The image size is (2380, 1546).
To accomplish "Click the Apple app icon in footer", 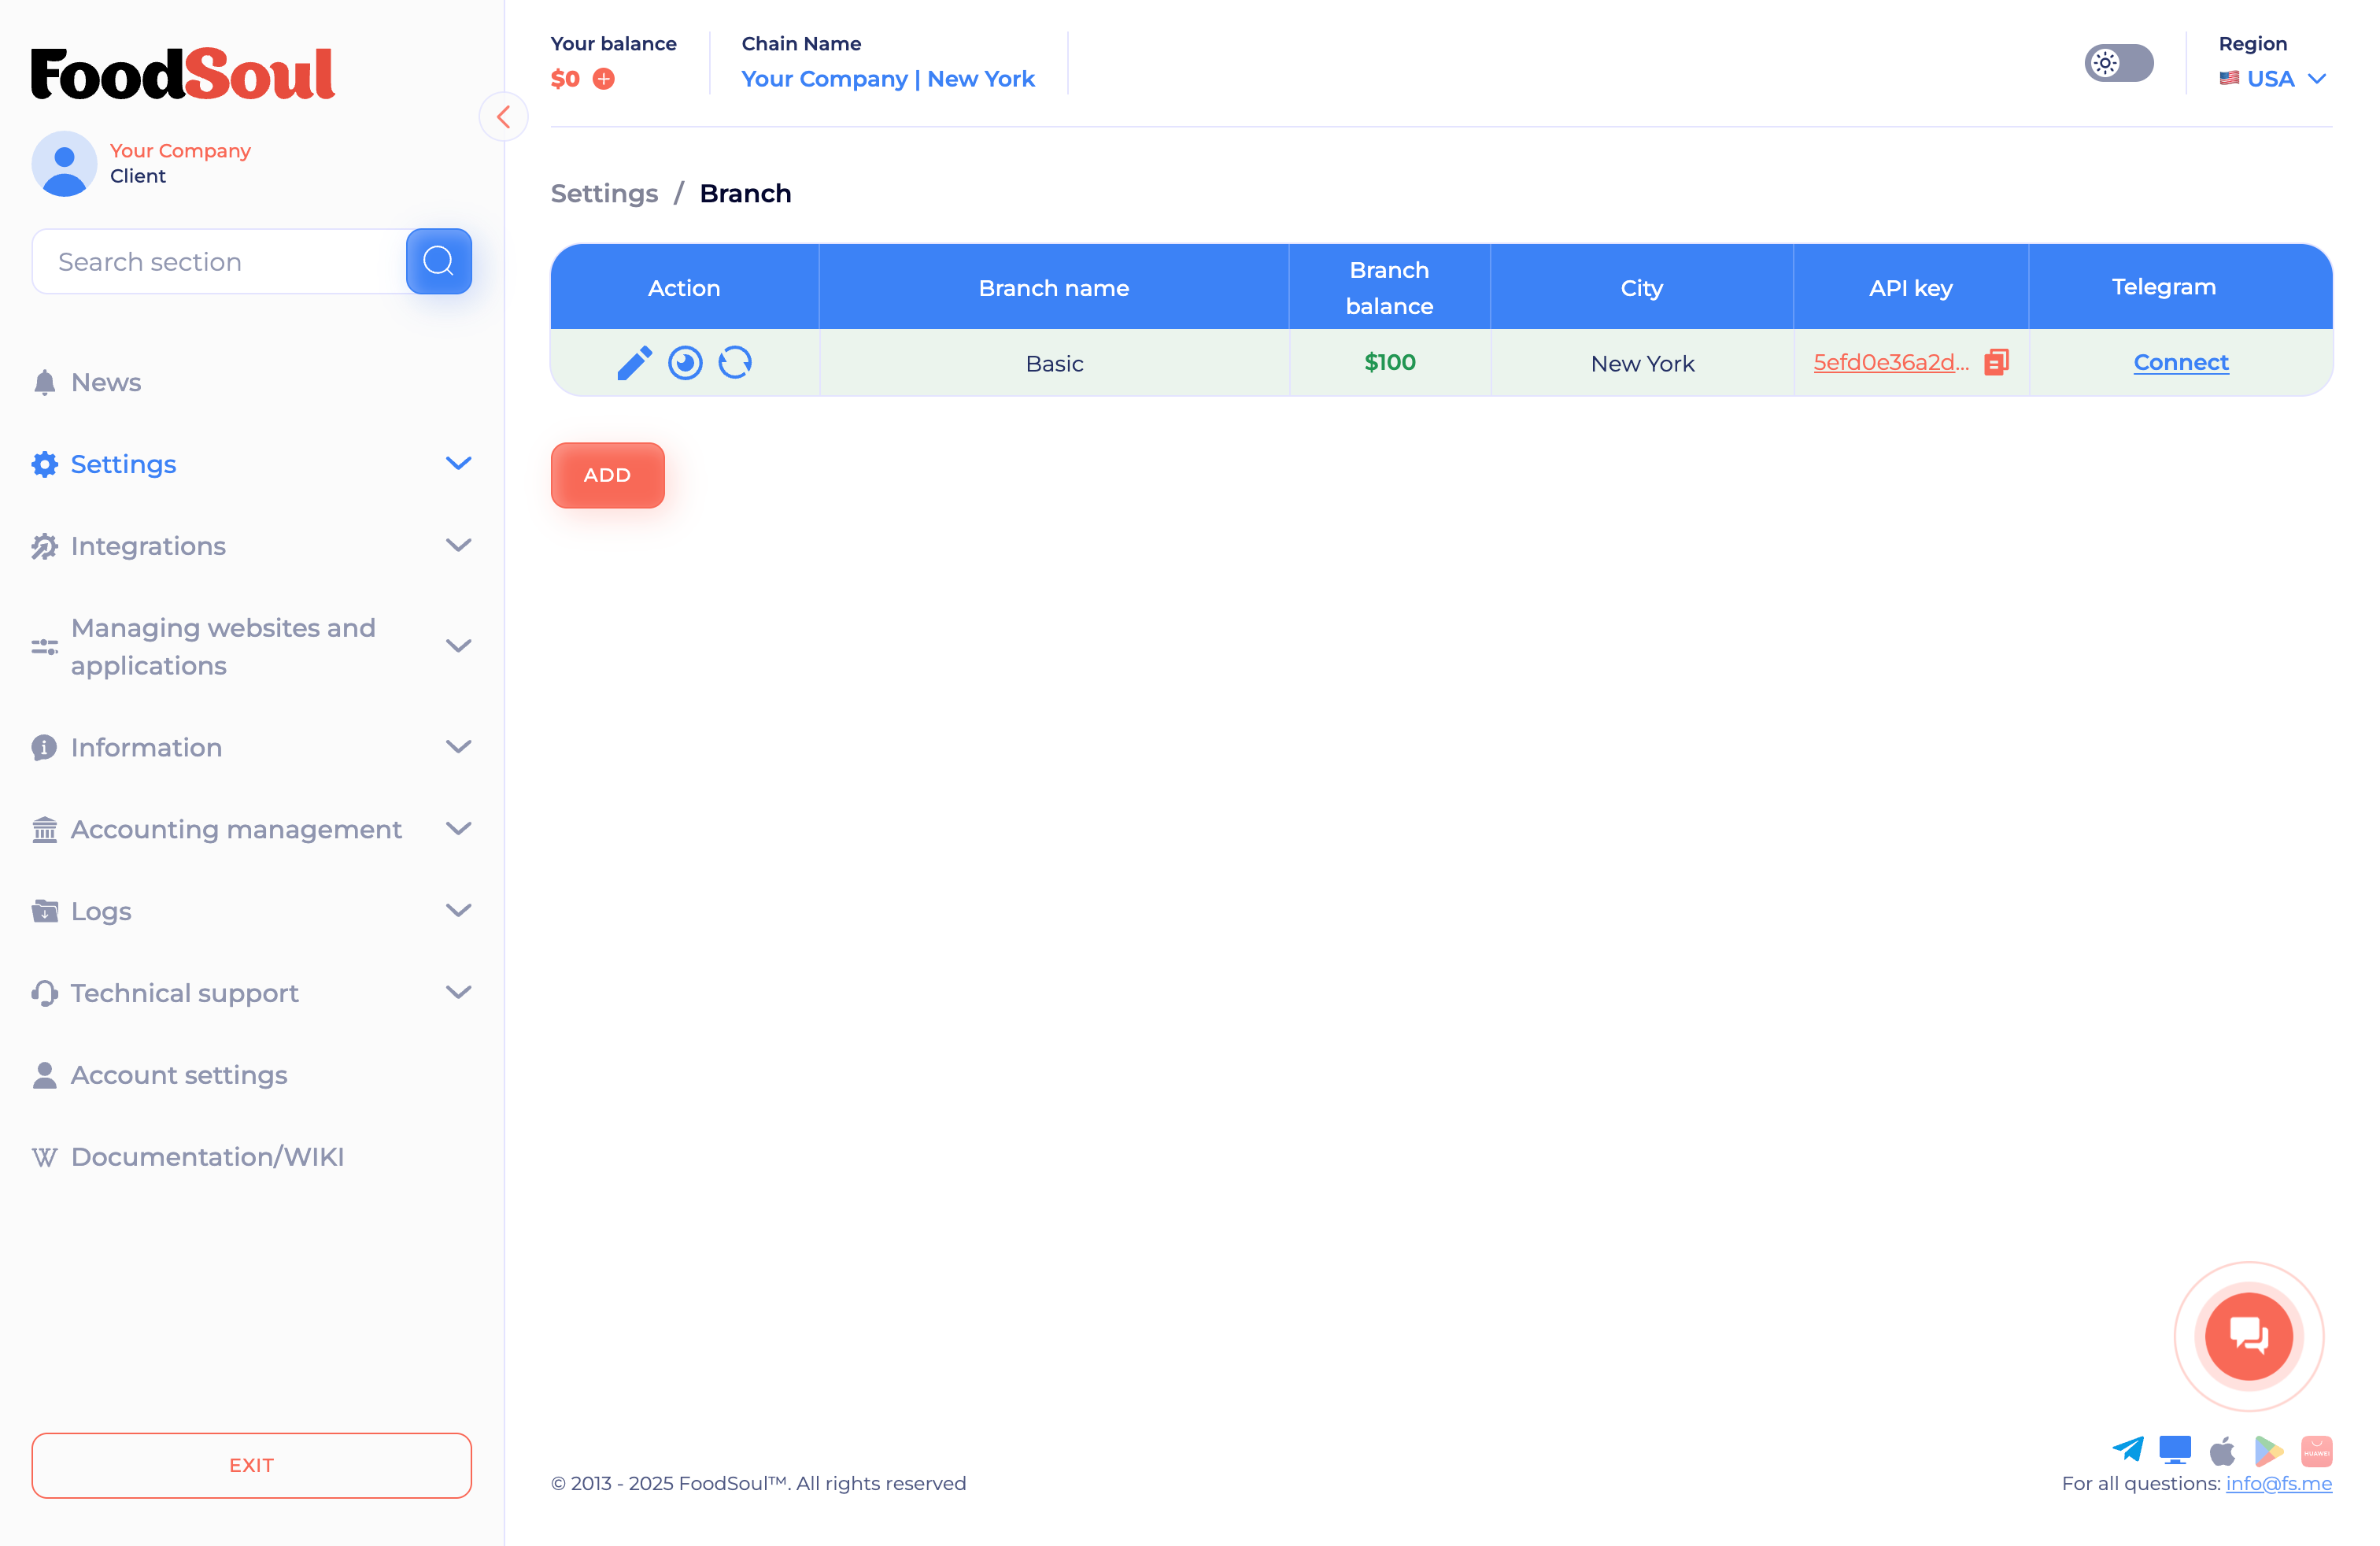I will pyautogui.click(x=2222, y=1450).
